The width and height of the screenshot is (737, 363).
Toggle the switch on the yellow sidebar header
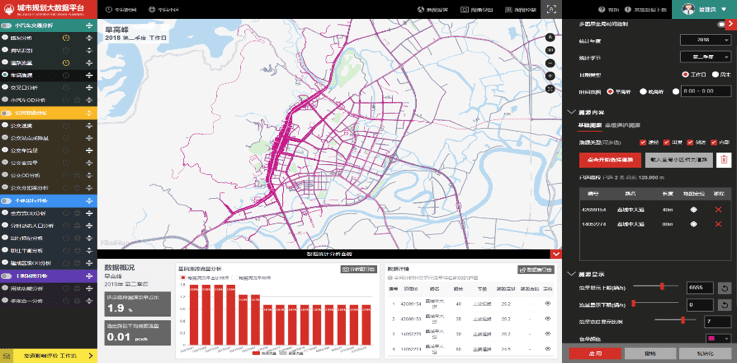coord(7,113)
